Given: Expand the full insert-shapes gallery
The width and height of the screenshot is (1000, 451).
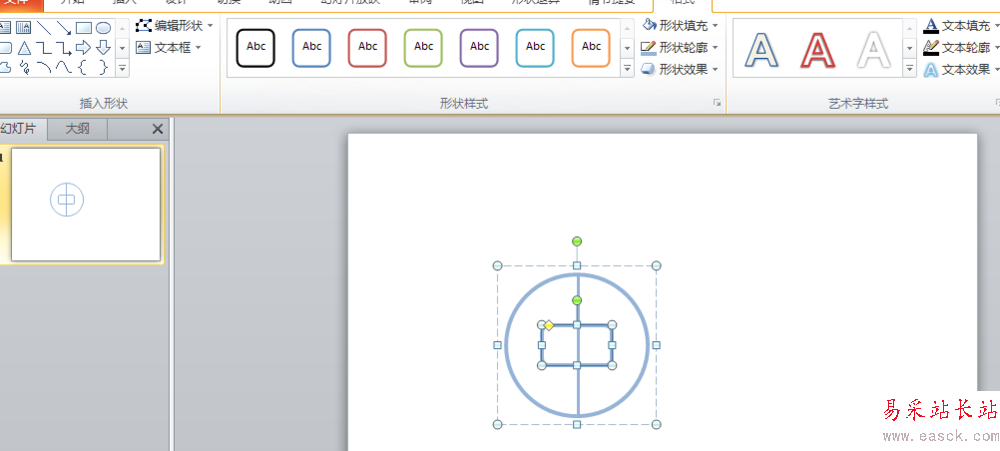Looking at the screenshot, I should pos(123,67).
